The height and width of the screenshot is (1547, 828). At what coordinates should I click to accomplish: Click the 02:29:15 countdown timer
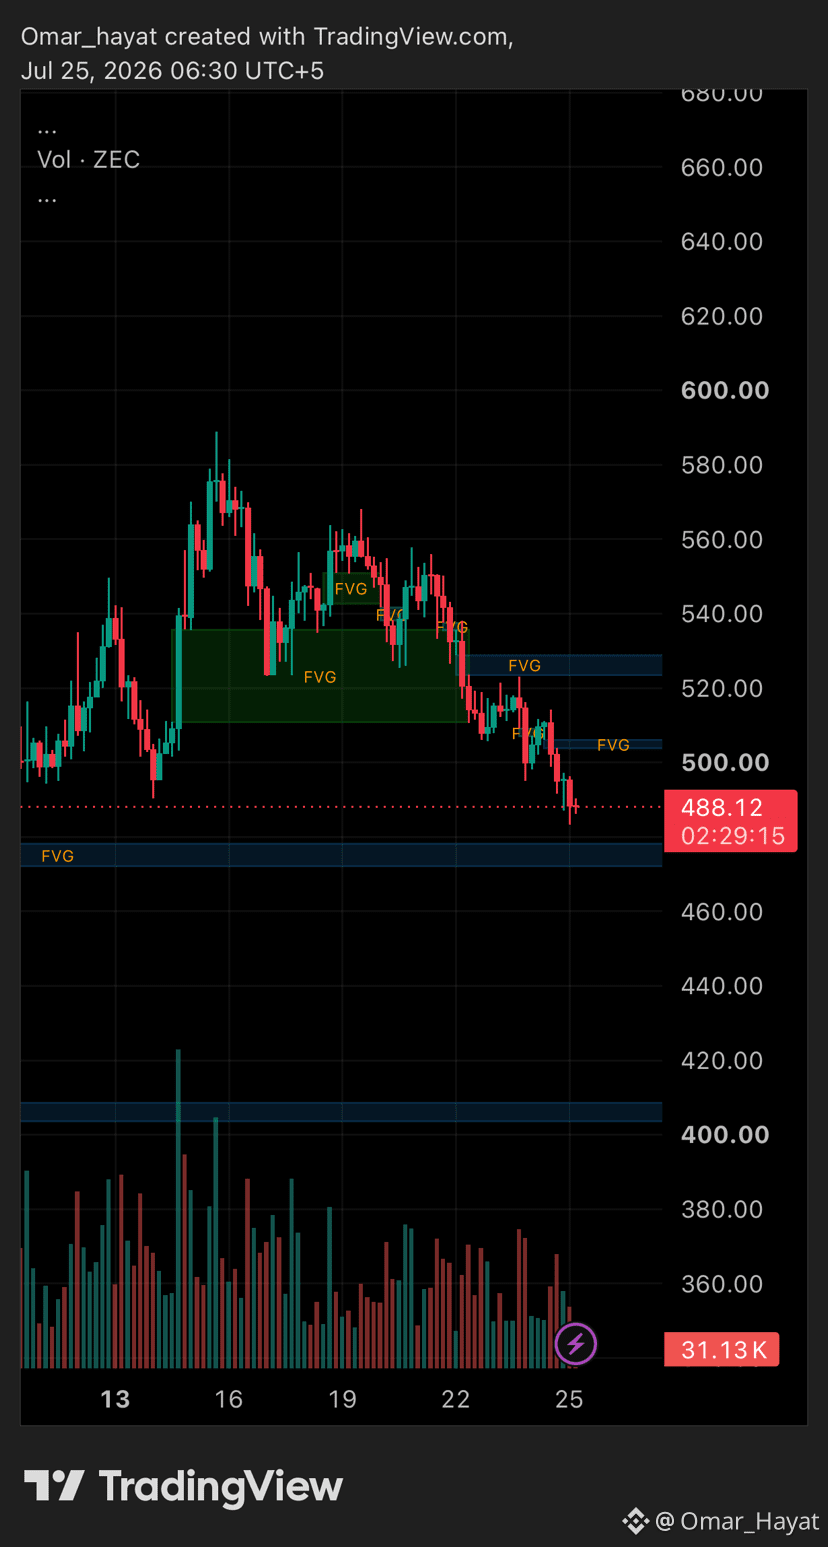[x=733, y=836]
